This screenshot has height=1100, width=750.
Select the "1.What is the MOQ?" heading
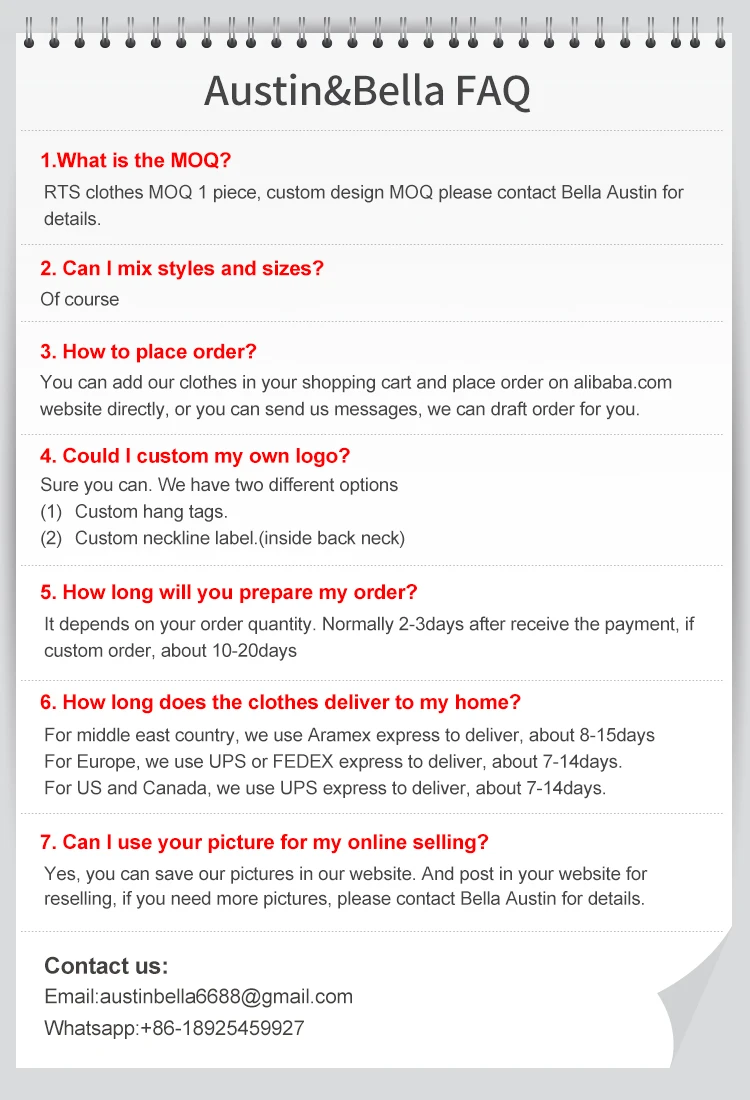[135, 160]
